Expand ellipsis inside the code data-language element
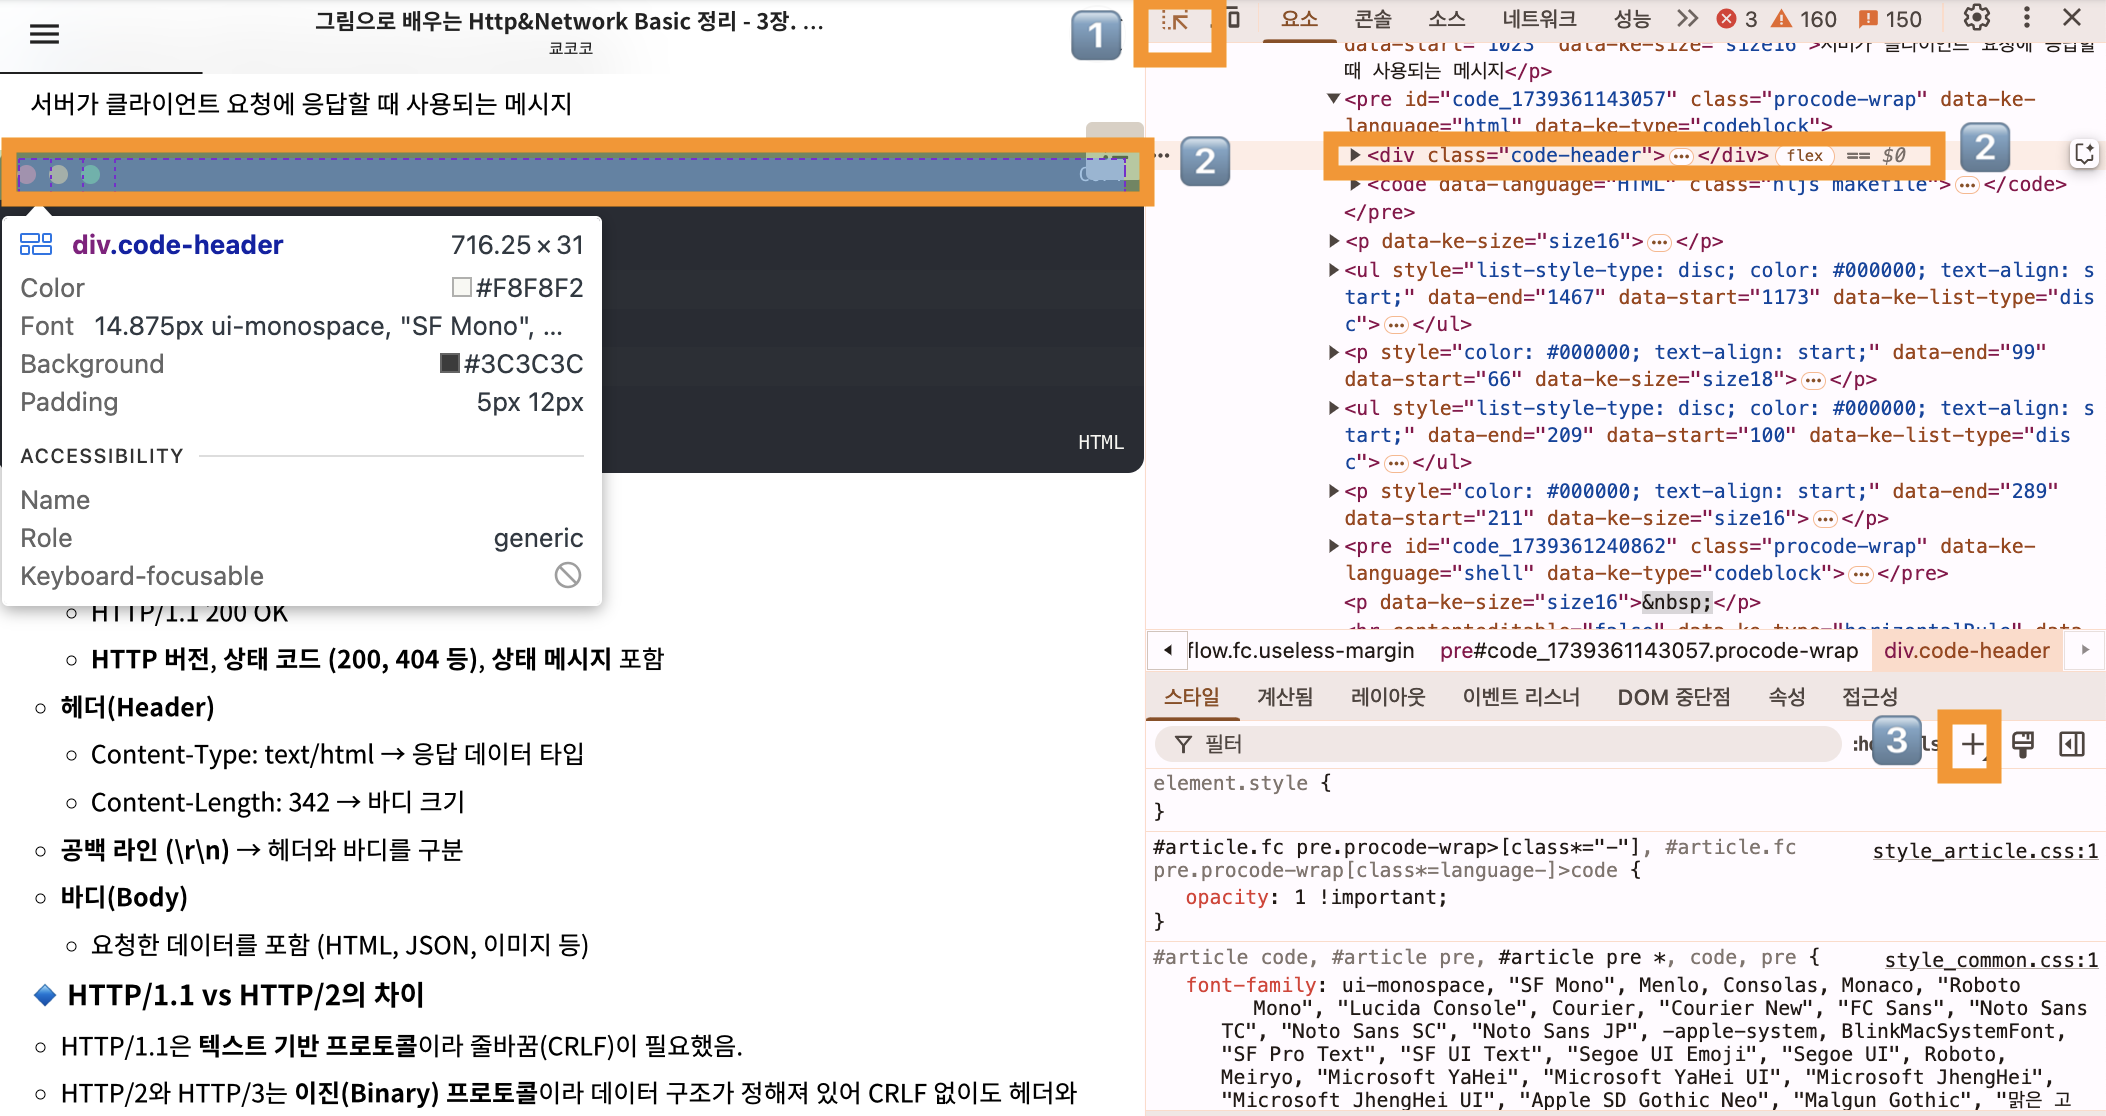2106x1116 pixels. pos(1967,185)
